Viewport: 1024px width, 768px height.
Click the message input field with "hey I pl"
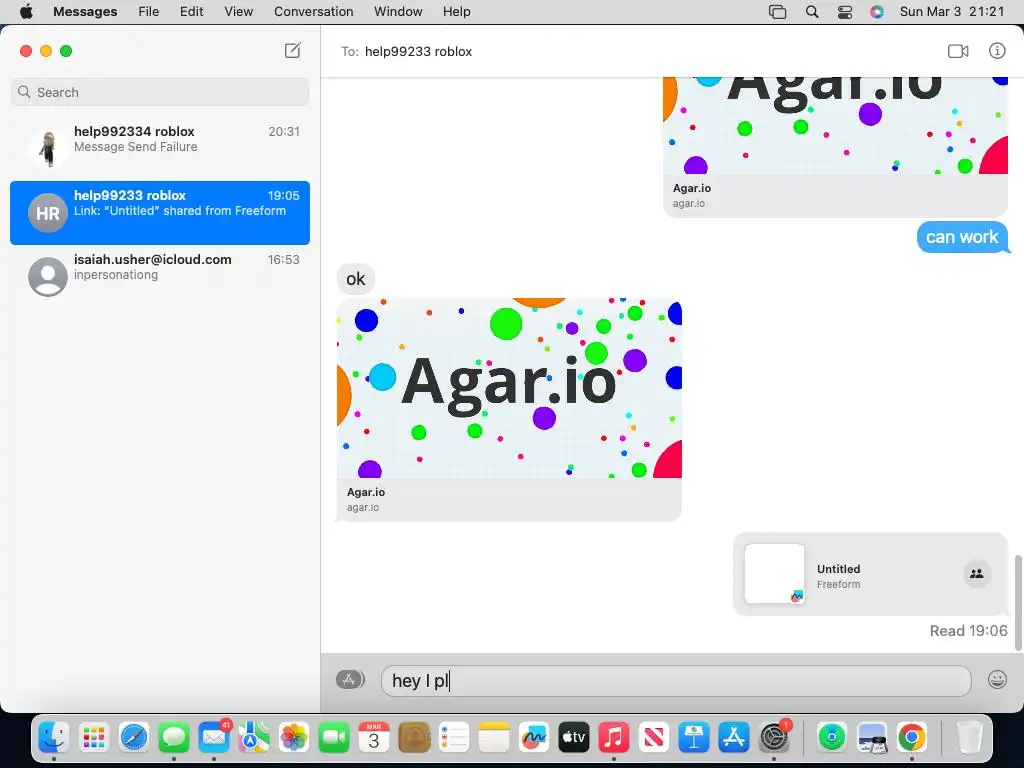point(676,680)
